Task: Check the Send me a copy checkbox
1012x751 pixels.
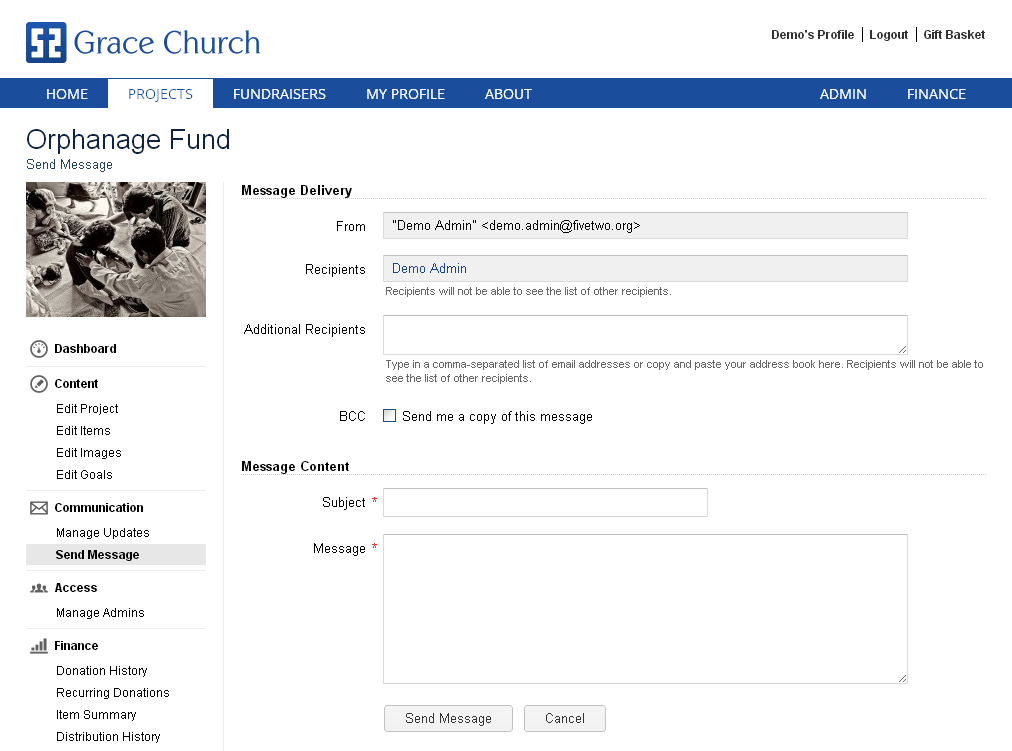Action: point(389,416)
